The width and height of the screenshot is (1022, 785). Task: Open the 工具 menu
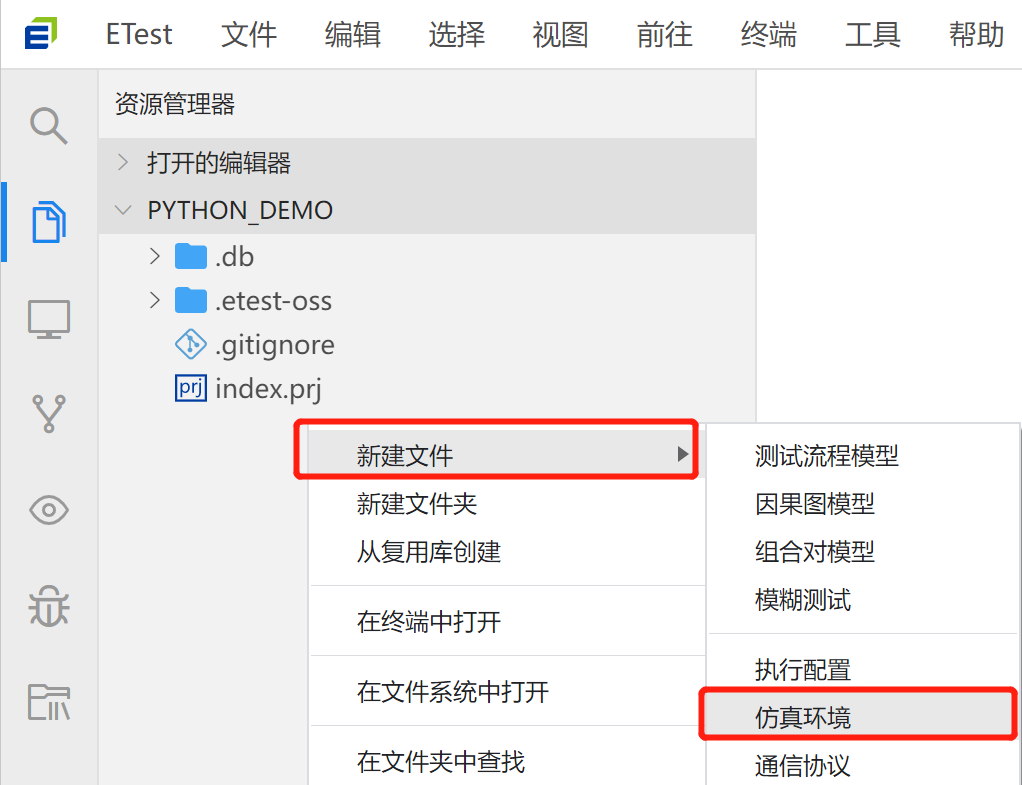(x=871, y=34)
